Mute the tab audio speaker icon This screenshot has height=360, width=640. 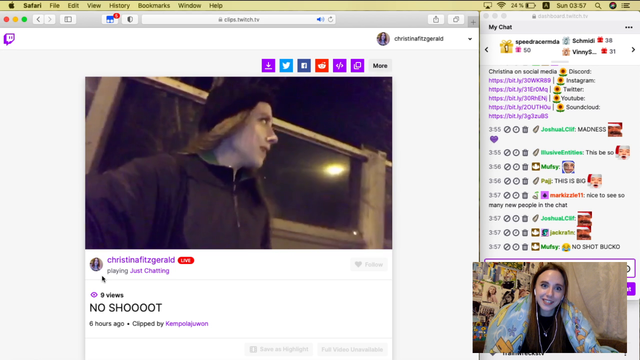(320, 19)
